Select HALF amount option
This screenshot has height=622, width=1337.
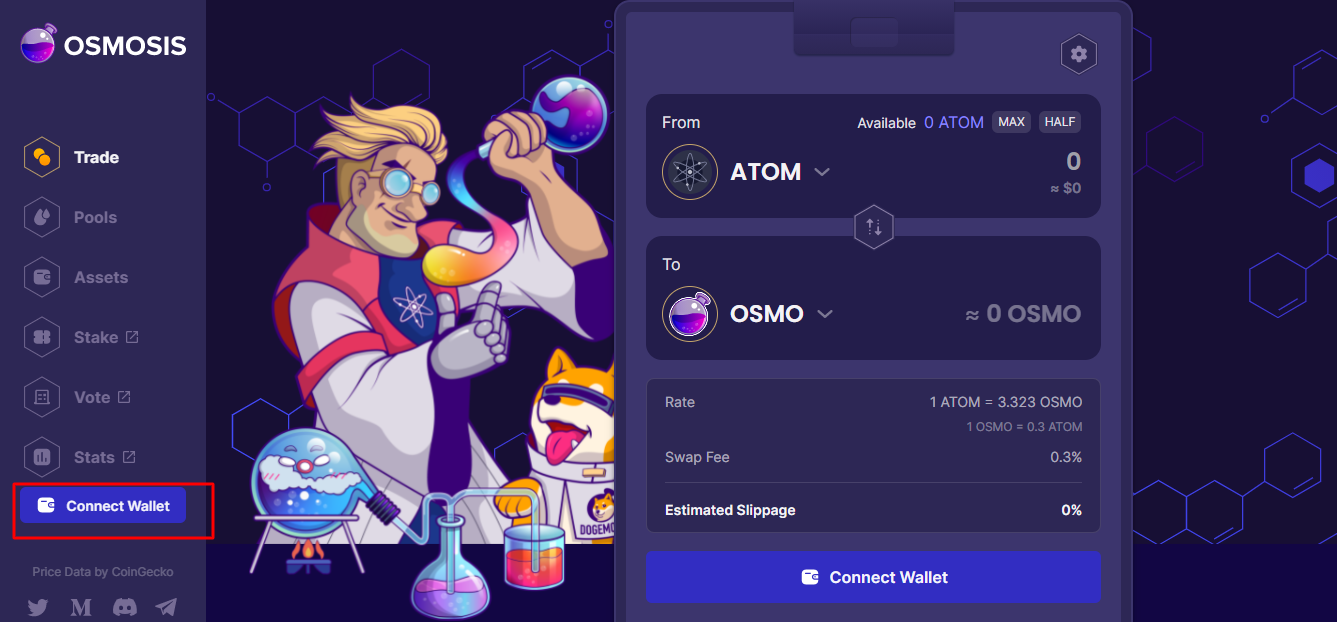pos(1060,122)
